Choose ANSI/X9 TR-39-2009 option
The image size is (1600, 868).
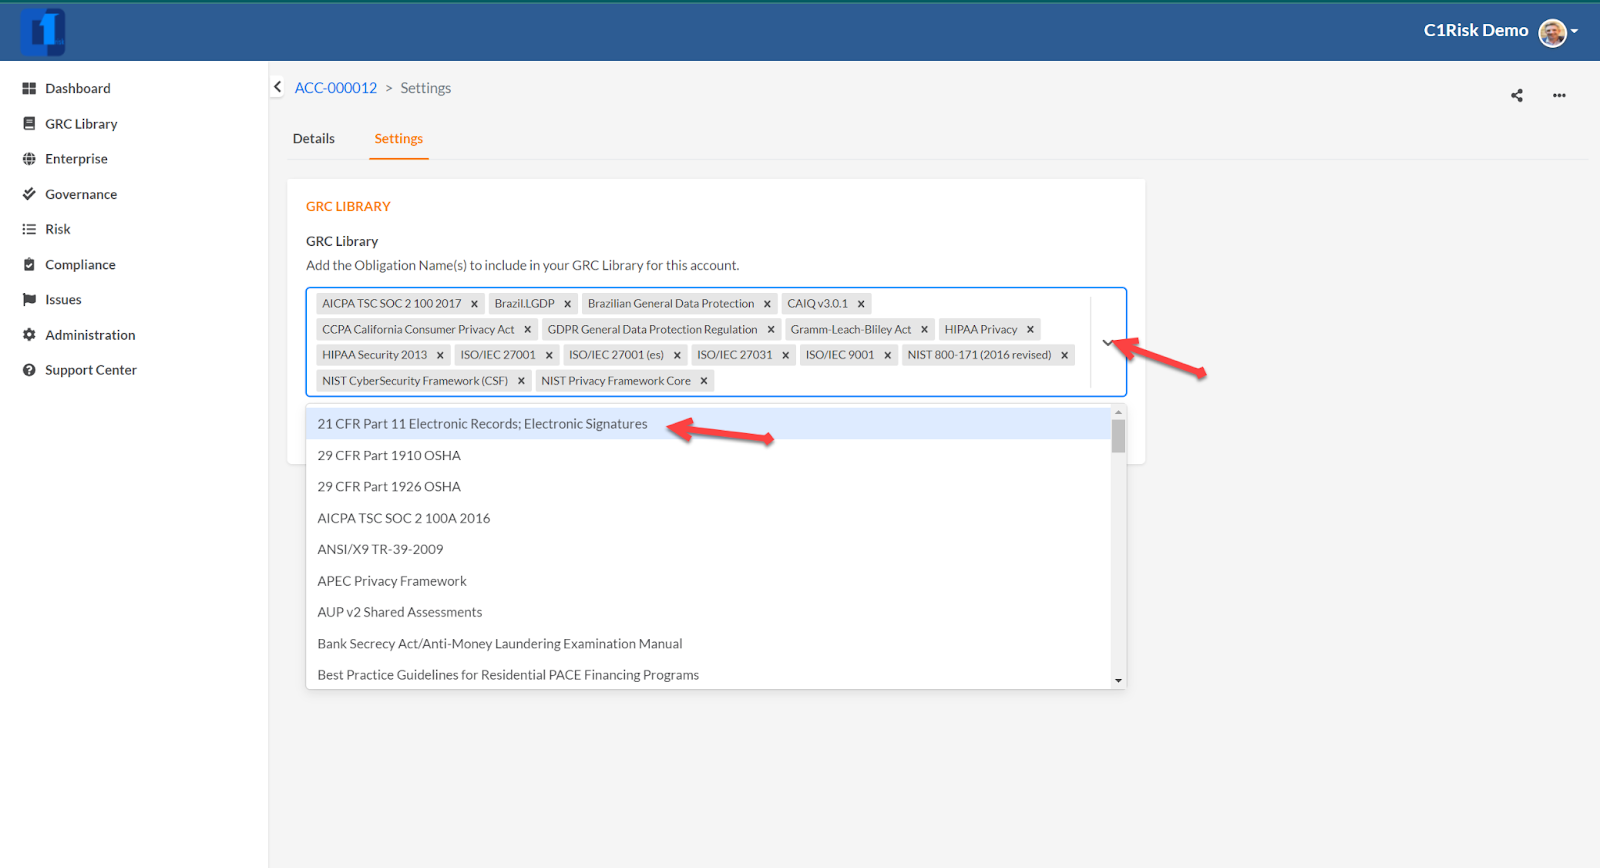coord(708,549)
